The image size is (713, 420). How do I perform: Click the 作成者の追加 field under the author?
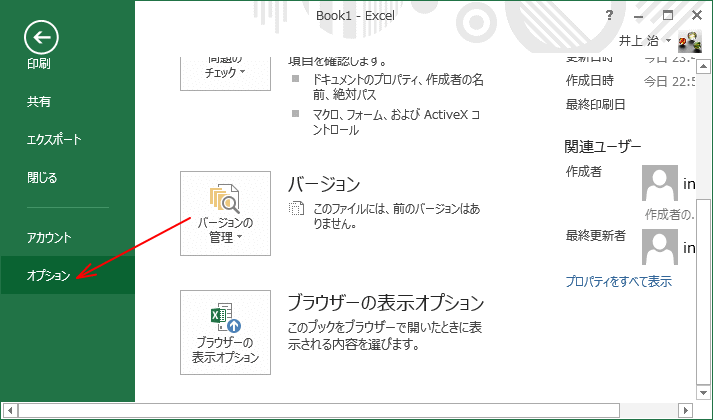[x=669, y=214]
